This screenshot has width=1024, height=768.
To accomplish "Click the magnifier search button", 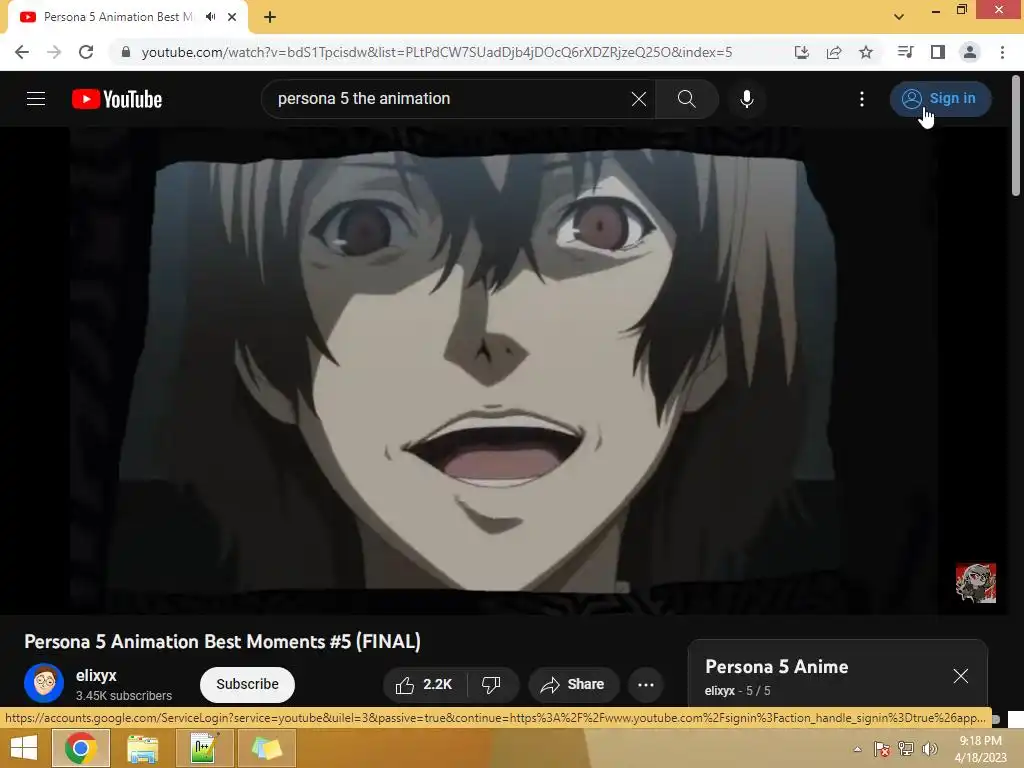I will (x=686, y=99).
